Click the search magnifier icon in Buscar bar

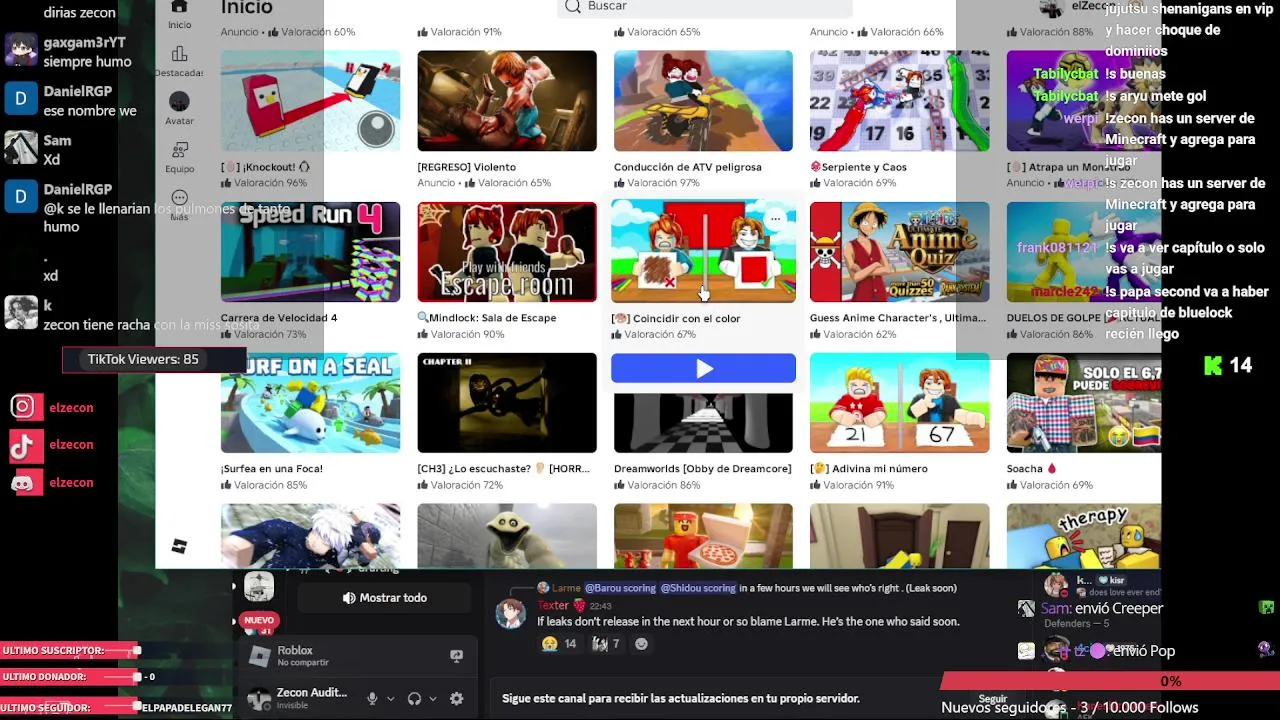tap(572, 6)
